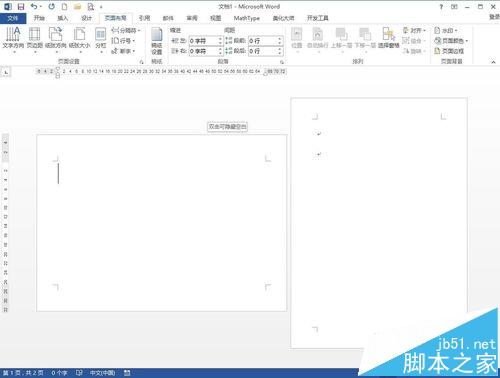This screenshot has height=378, width=500.
Task: Open the Undo history dropdown arrow
Action: coord(41,7)
